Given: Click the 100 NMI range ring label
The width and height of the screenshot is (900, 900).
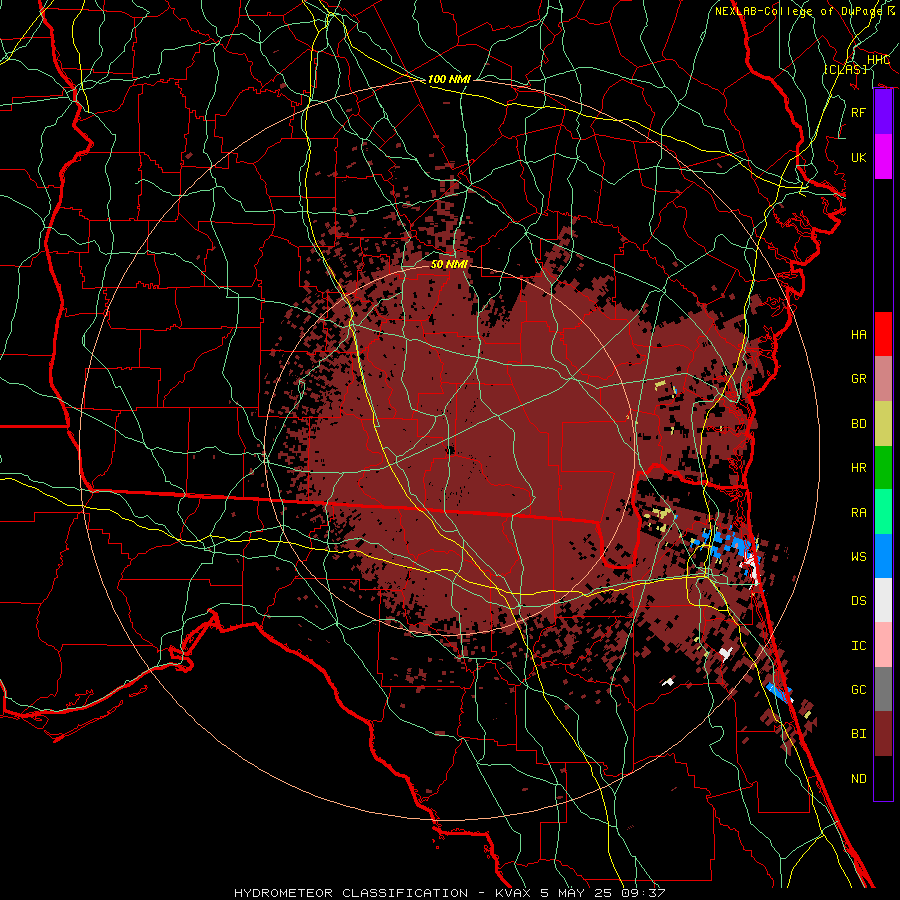Looking at the screenshot, I should click(449, 79).
